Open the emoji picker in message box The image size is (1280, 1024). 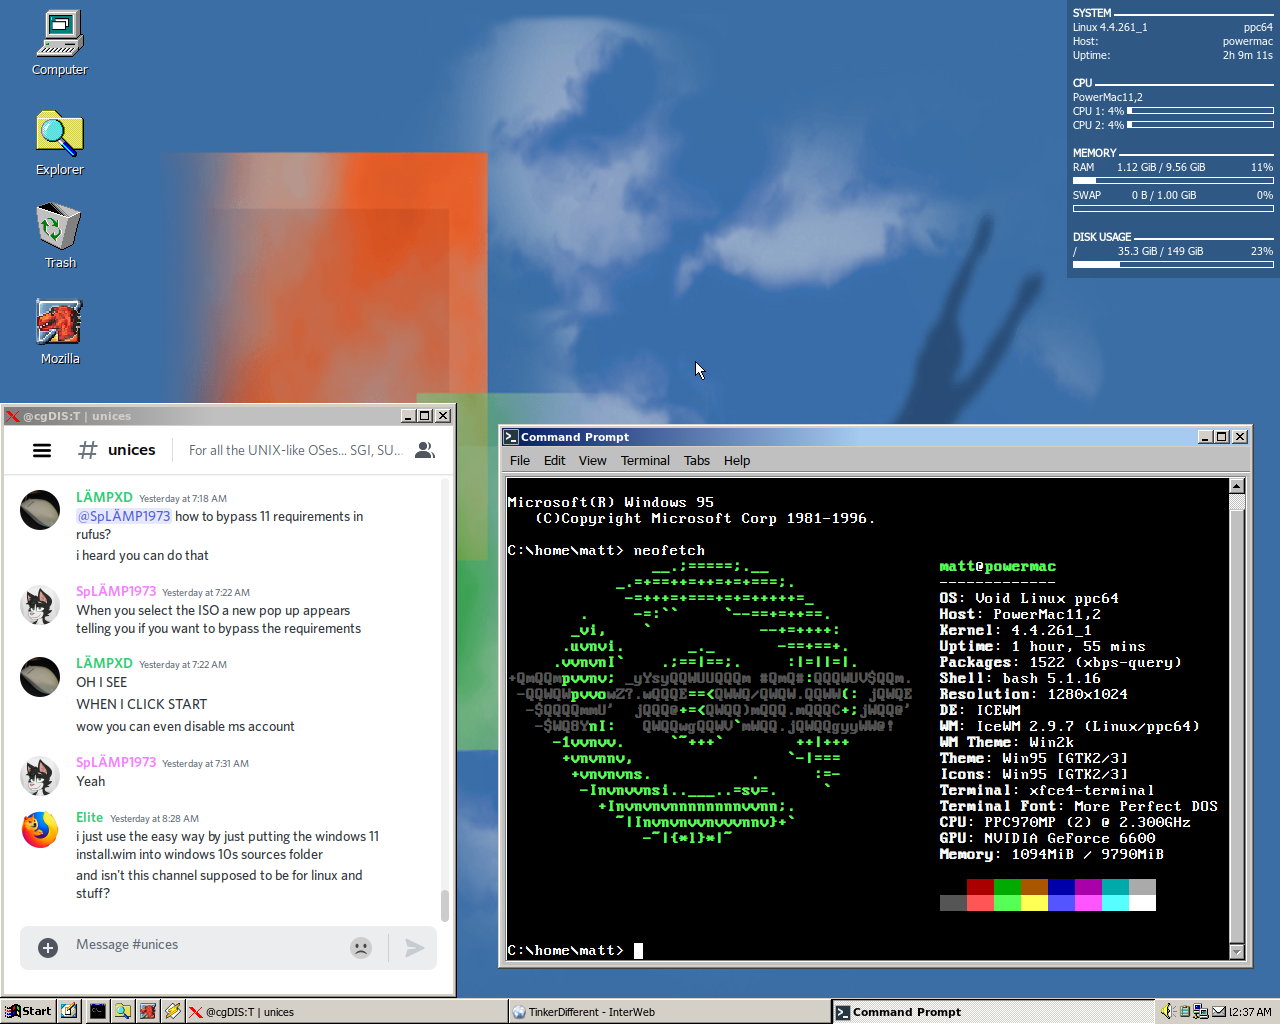(x=361, y=947)
